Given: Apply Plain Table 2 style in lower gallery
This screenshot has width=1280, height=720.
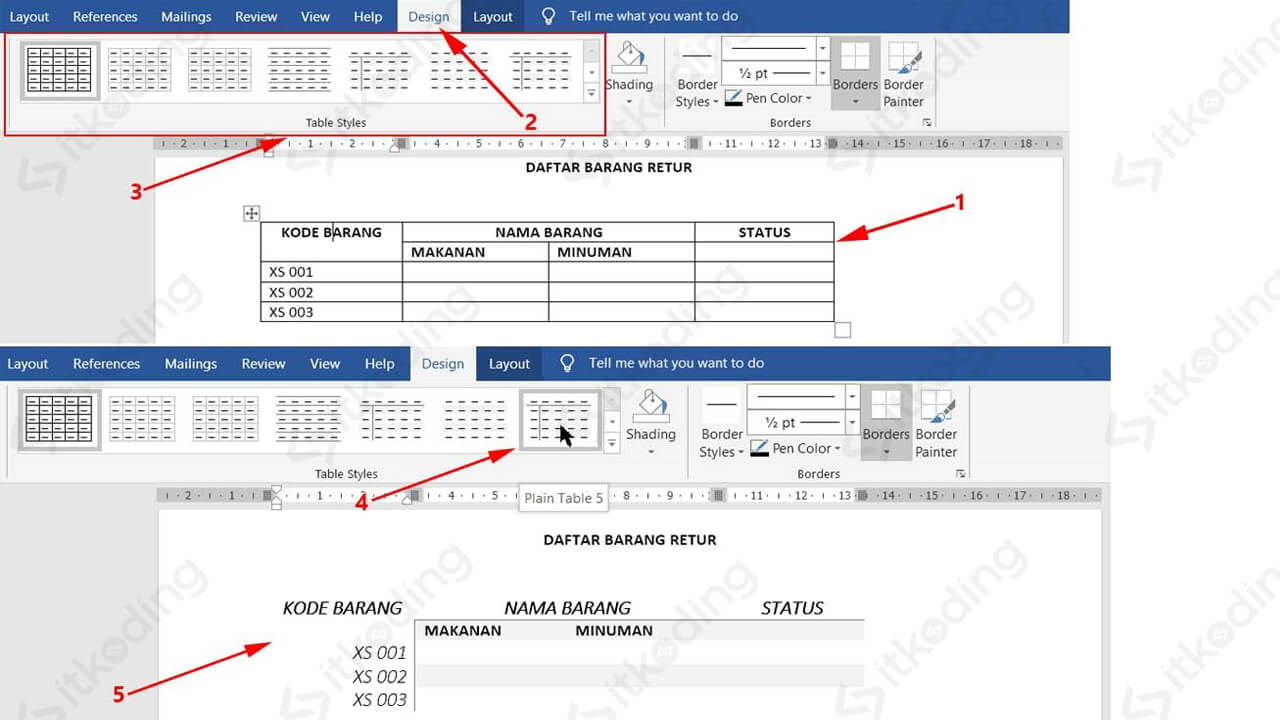Looking at the screenshot, I should tap(308, 419).
